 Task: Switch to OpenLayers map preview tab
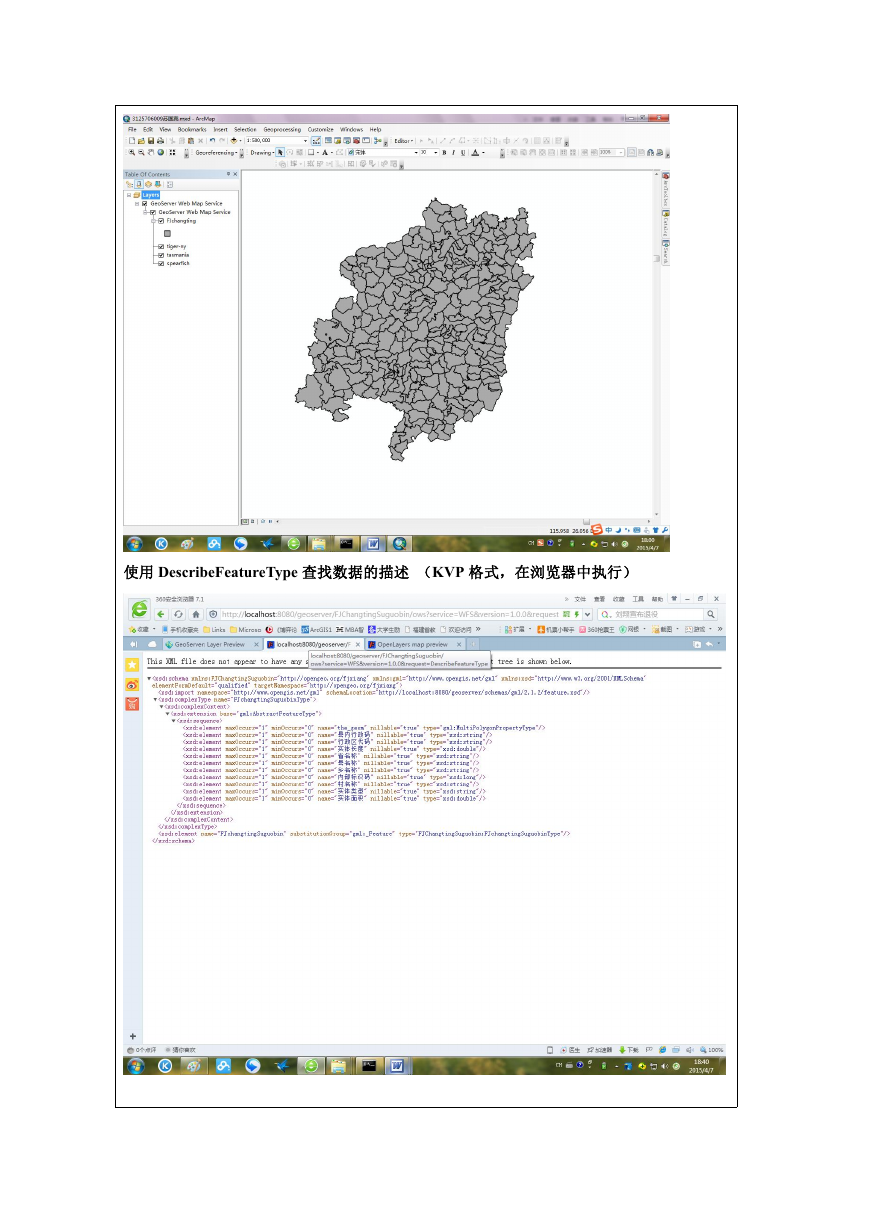tap(412, 645)
